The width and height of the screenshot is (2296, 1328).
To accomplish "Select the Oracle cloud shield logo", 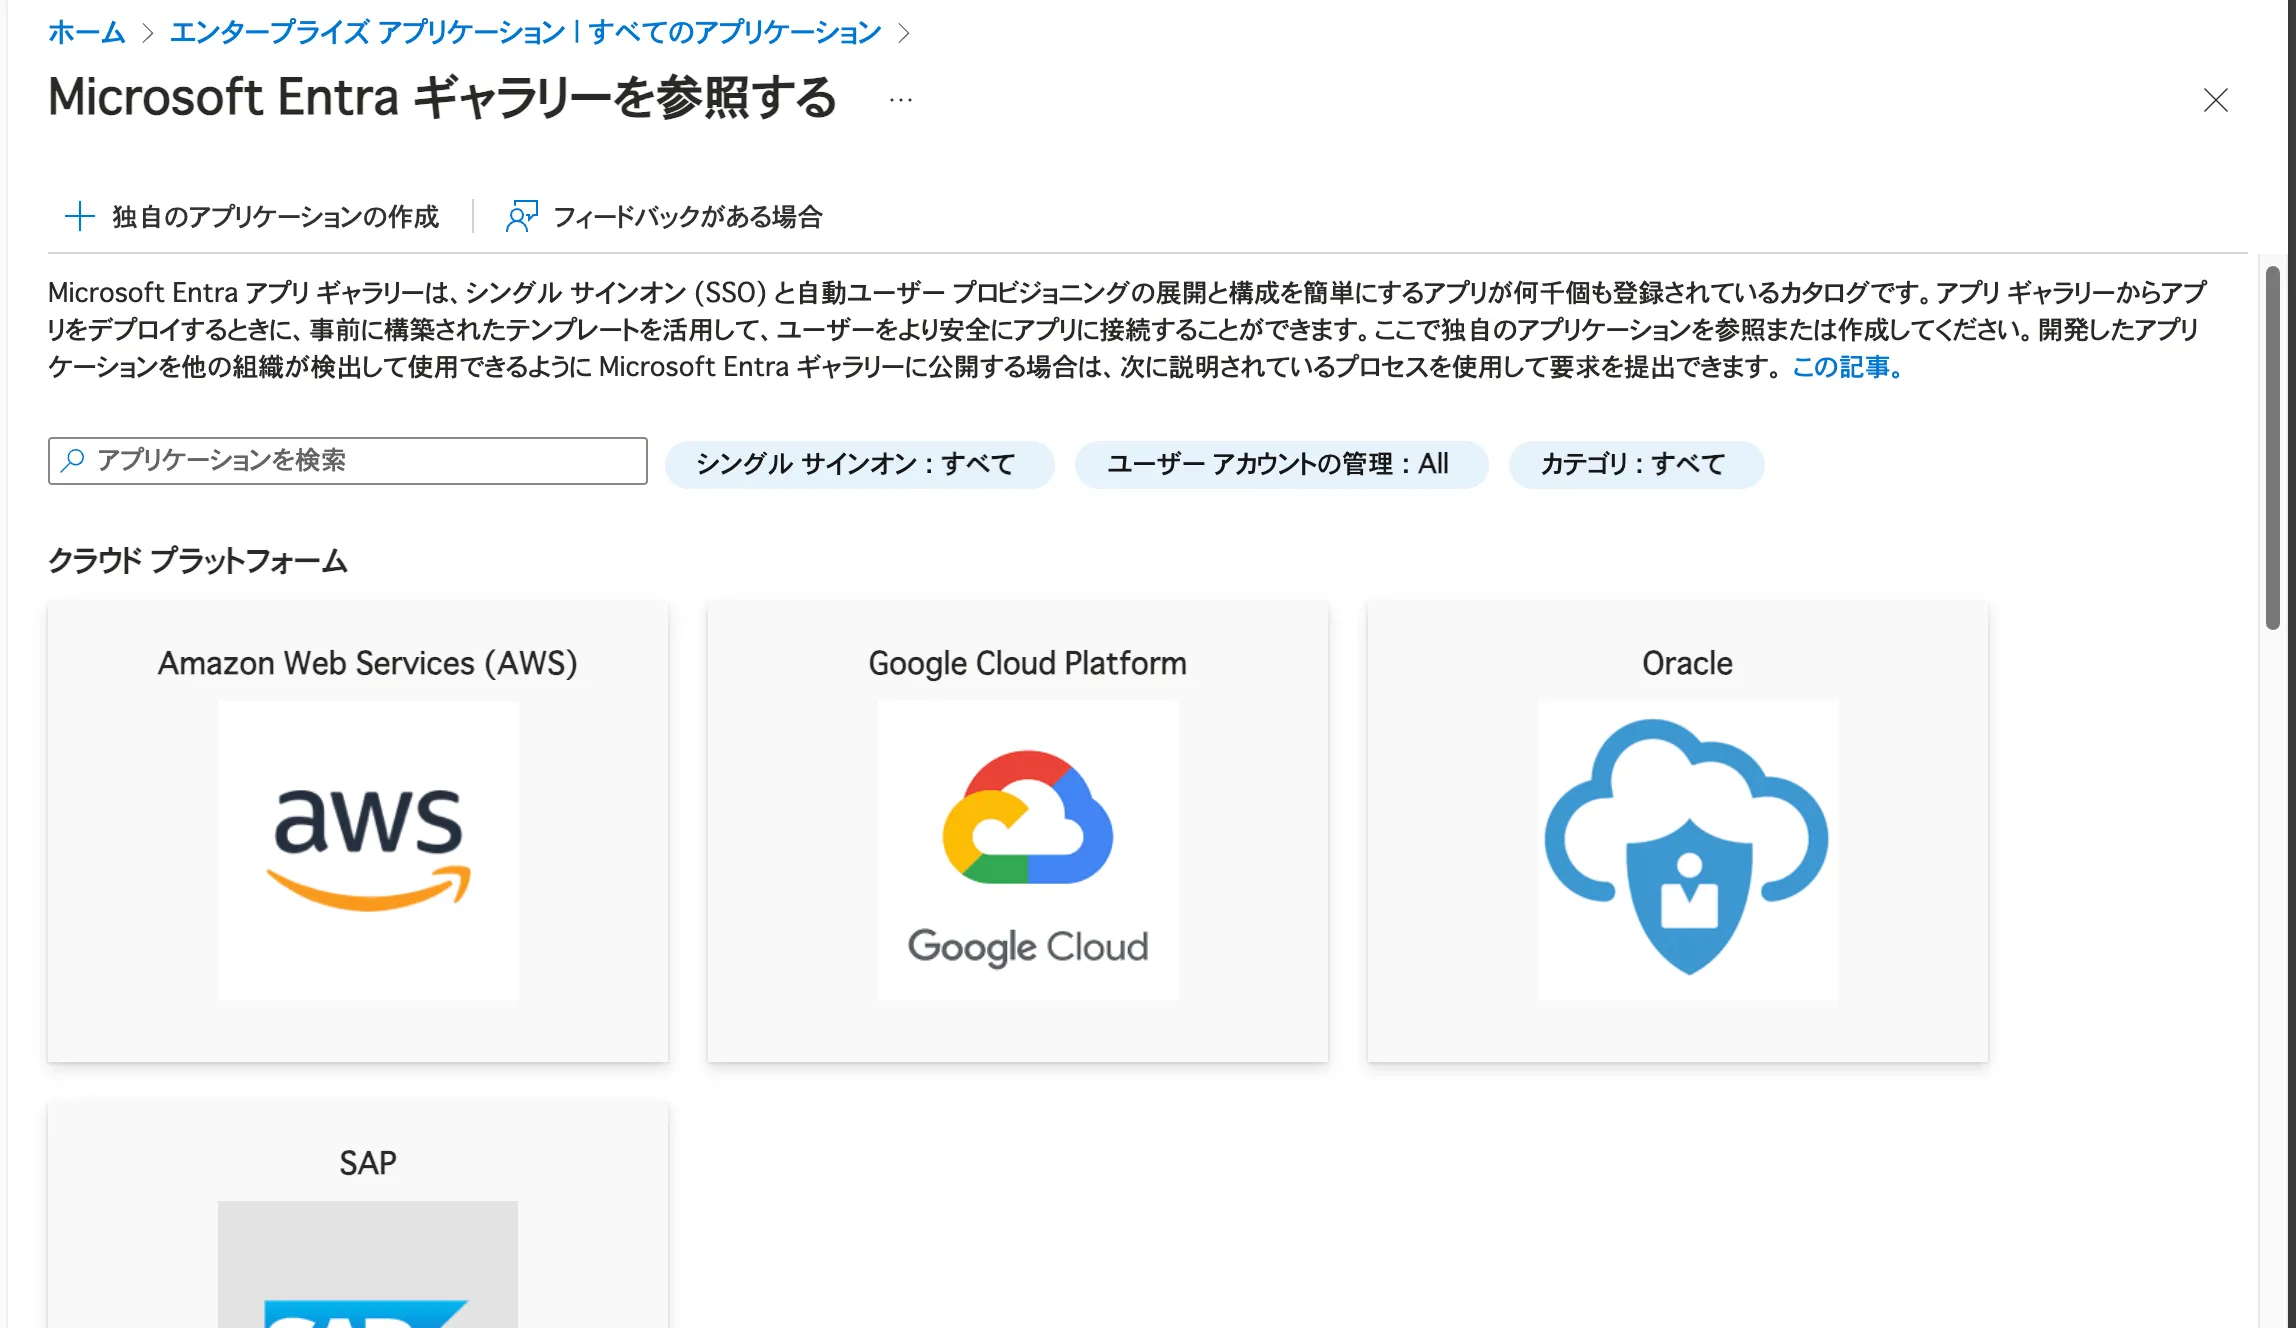I will click(x=1688, y=850).
